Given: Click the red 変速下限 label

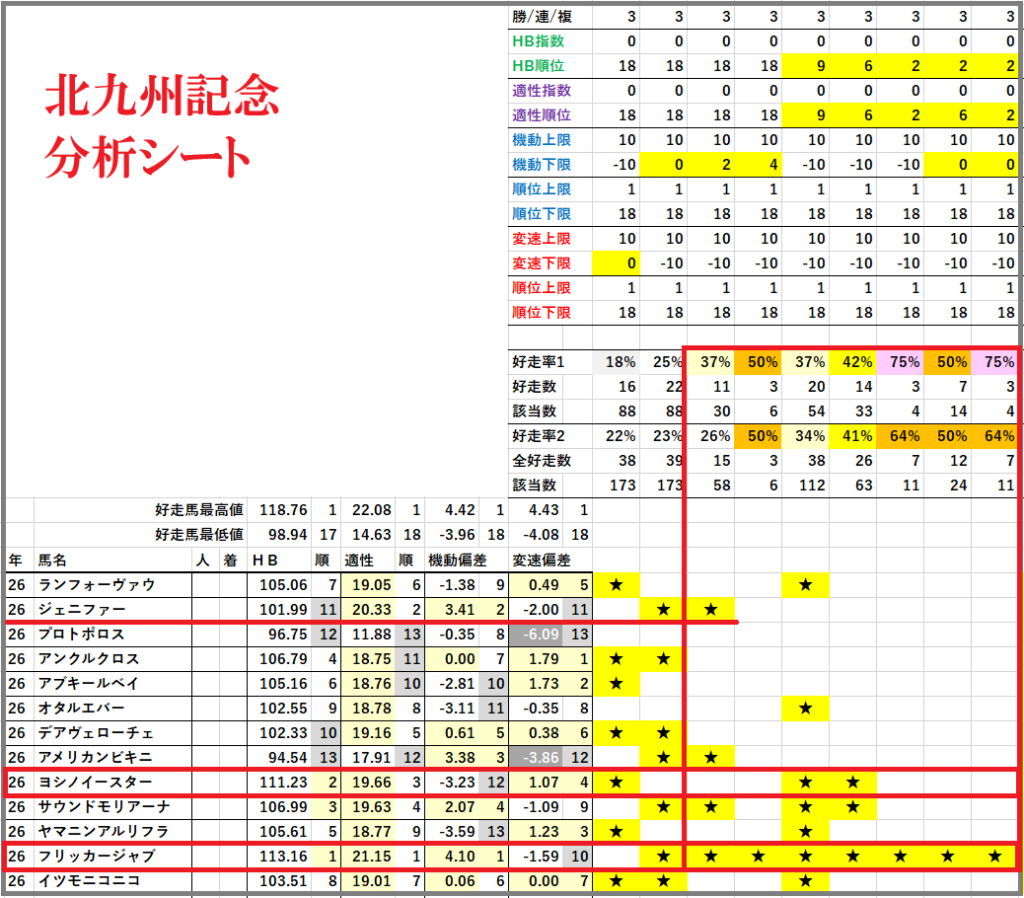Looking at the screenshot, I should point(541,263).
